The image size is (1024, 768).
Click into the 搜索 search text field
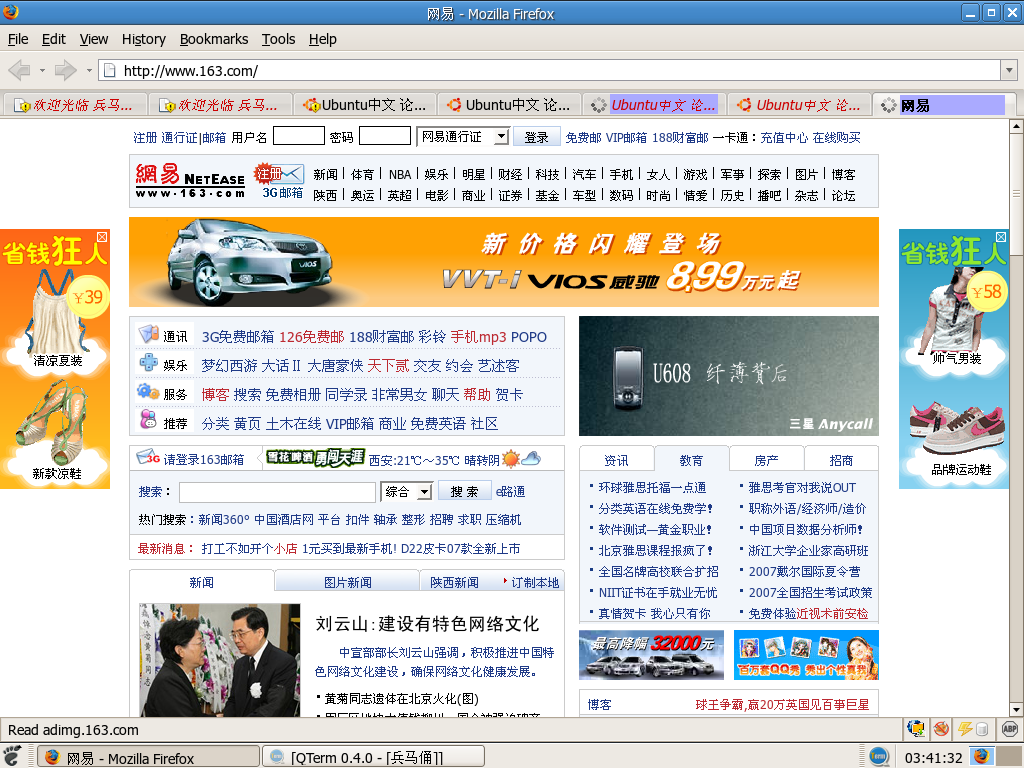coord(278,492)
